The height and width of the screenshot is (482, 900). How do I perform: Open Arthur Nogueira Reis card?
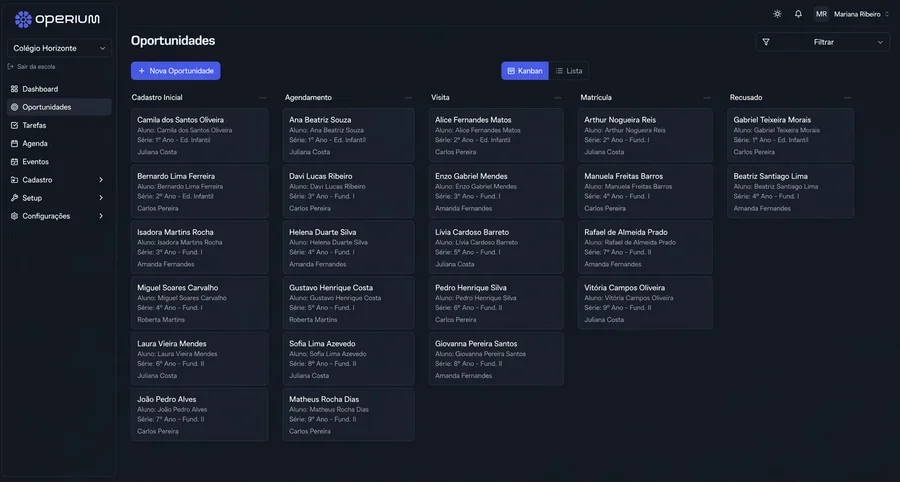coord(645,135)
